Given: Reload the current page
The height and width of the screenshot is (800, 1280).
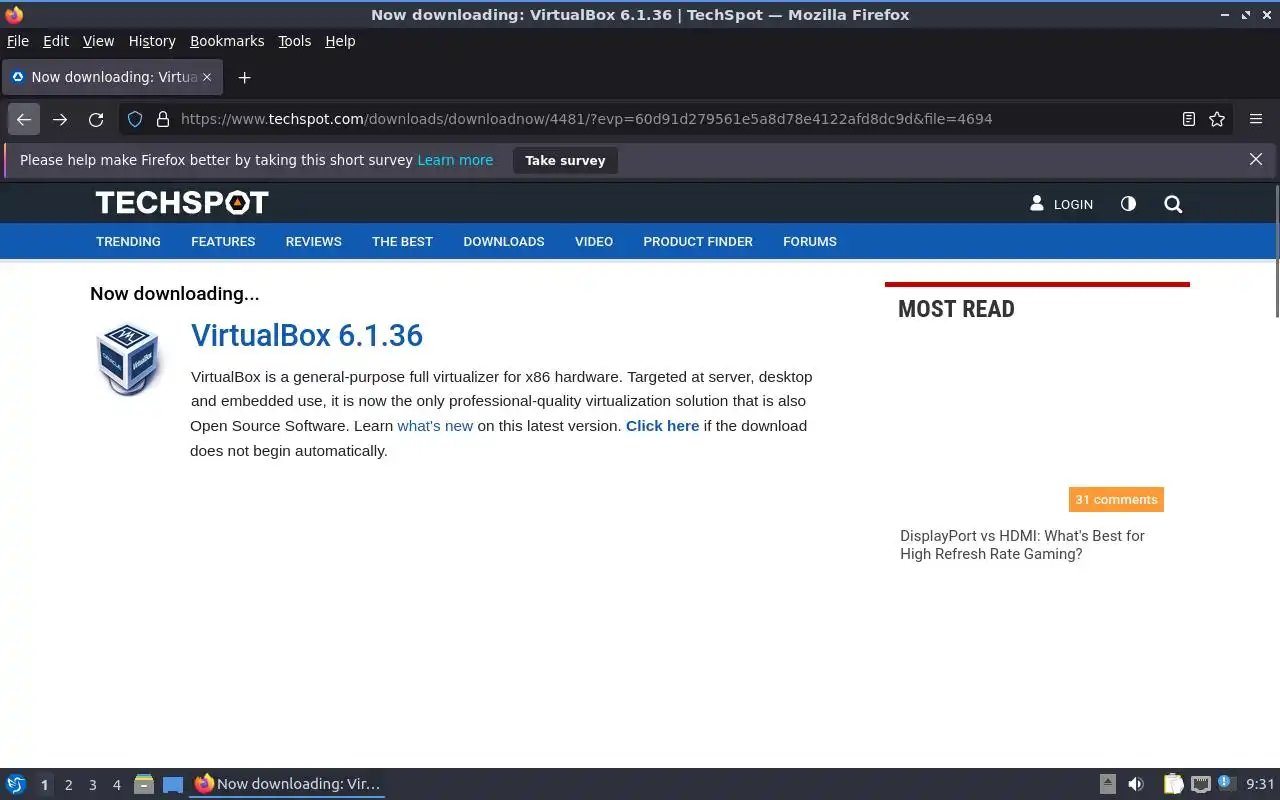Looking at the screenshot, I should click(x=96, y=119).
